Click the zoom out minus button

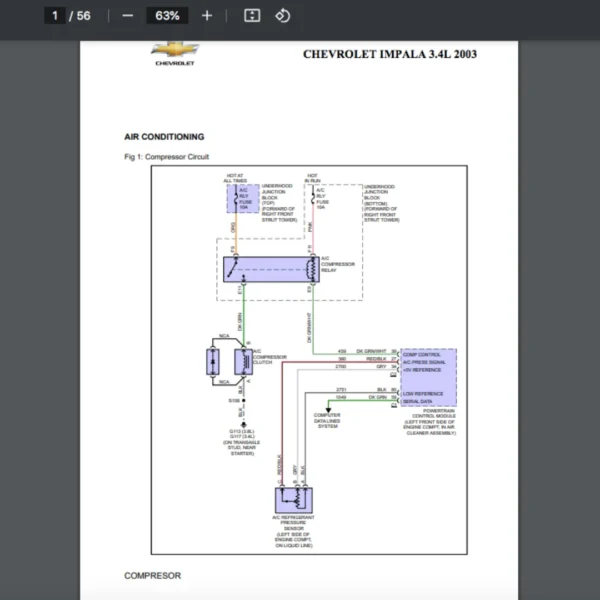tap(127, 16)
